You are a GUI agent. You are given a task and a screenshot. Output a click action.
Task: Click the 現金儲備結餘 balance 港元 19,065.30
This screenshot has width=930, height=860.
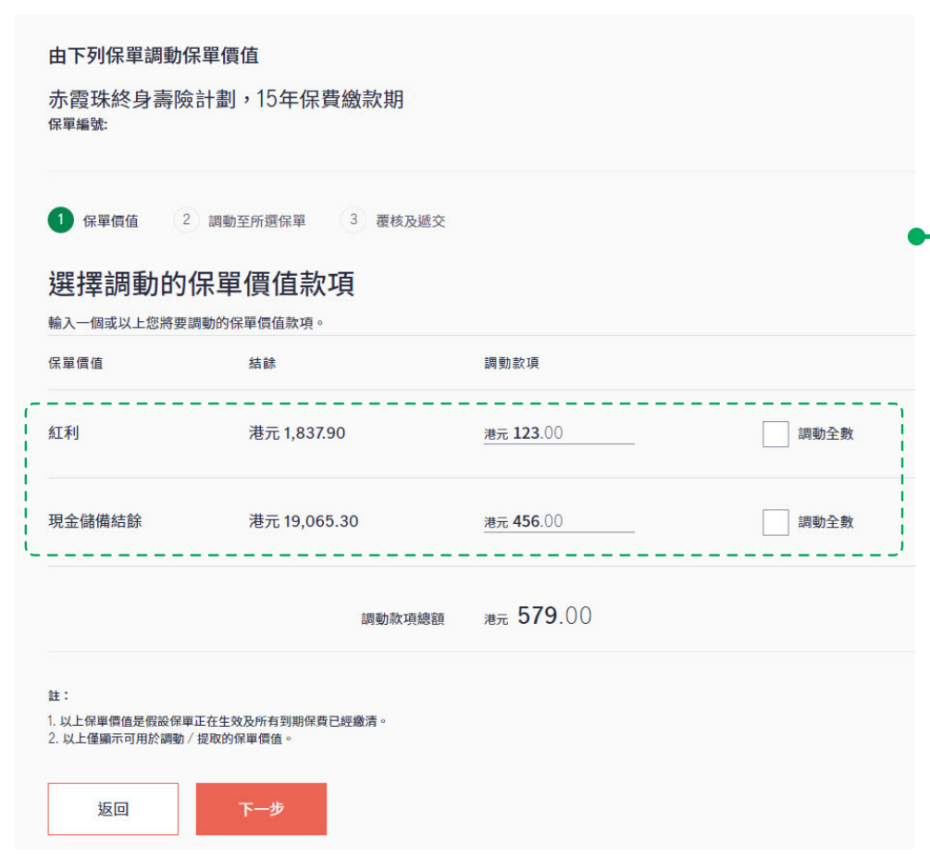pyautogui.click(x=303, y=522)
